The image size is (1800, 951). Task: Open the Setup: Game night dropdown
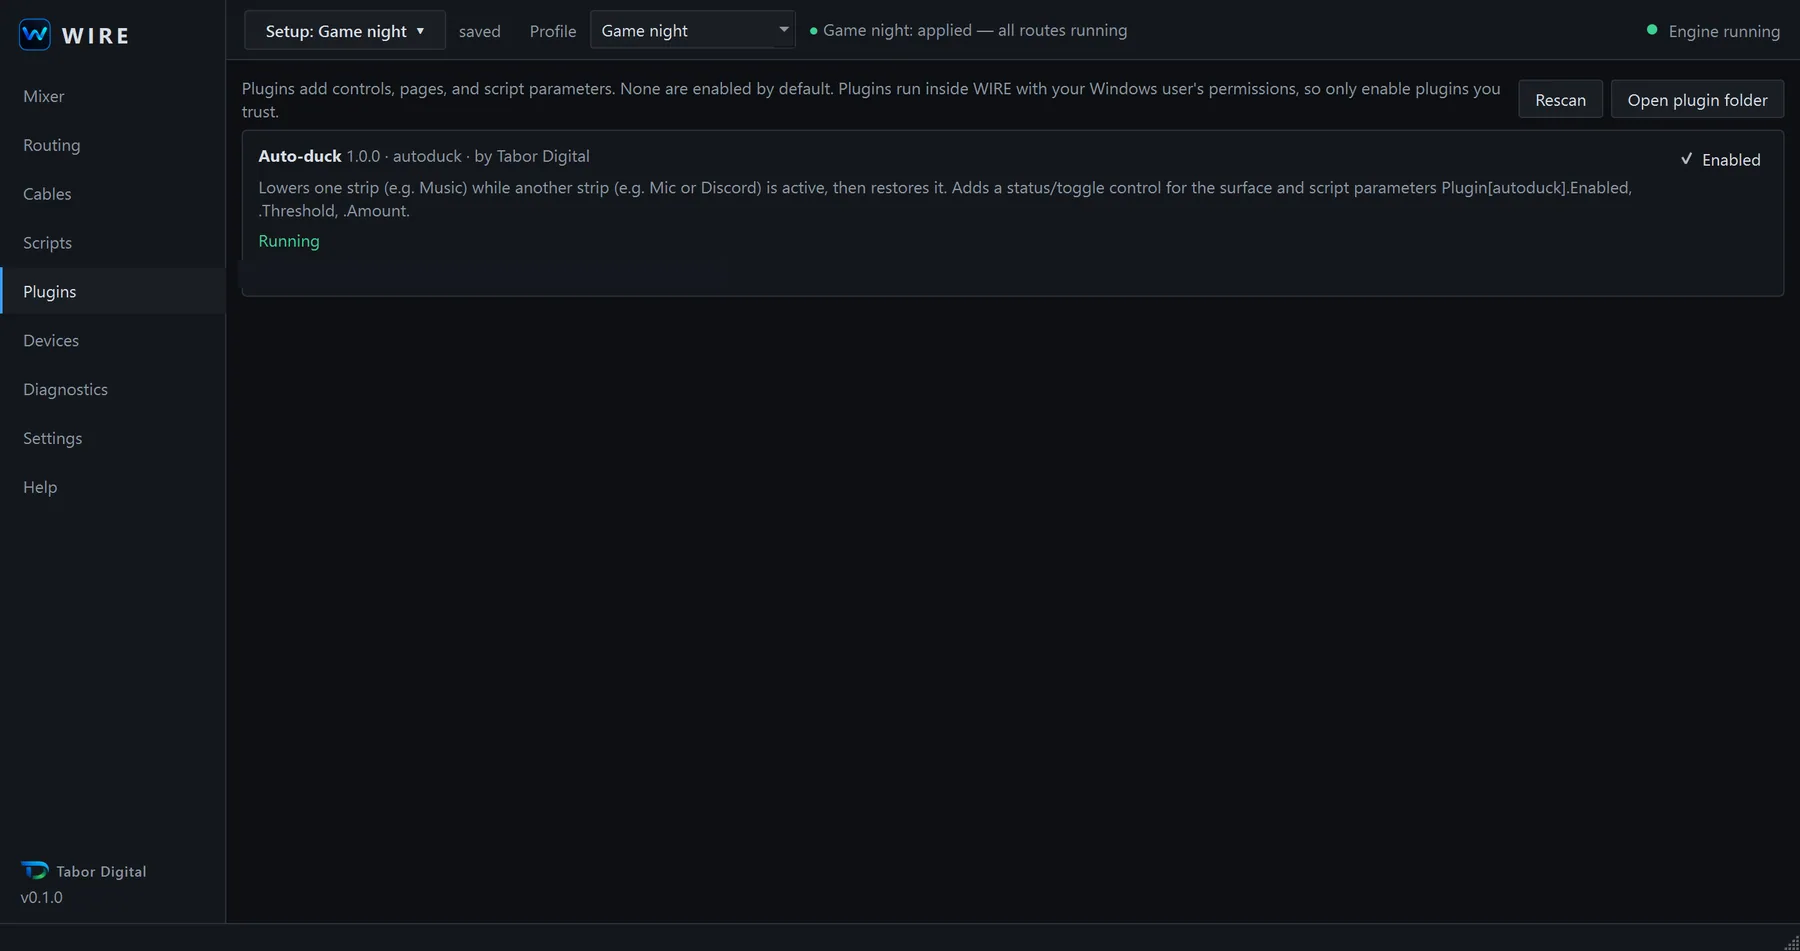click(345, 31)
